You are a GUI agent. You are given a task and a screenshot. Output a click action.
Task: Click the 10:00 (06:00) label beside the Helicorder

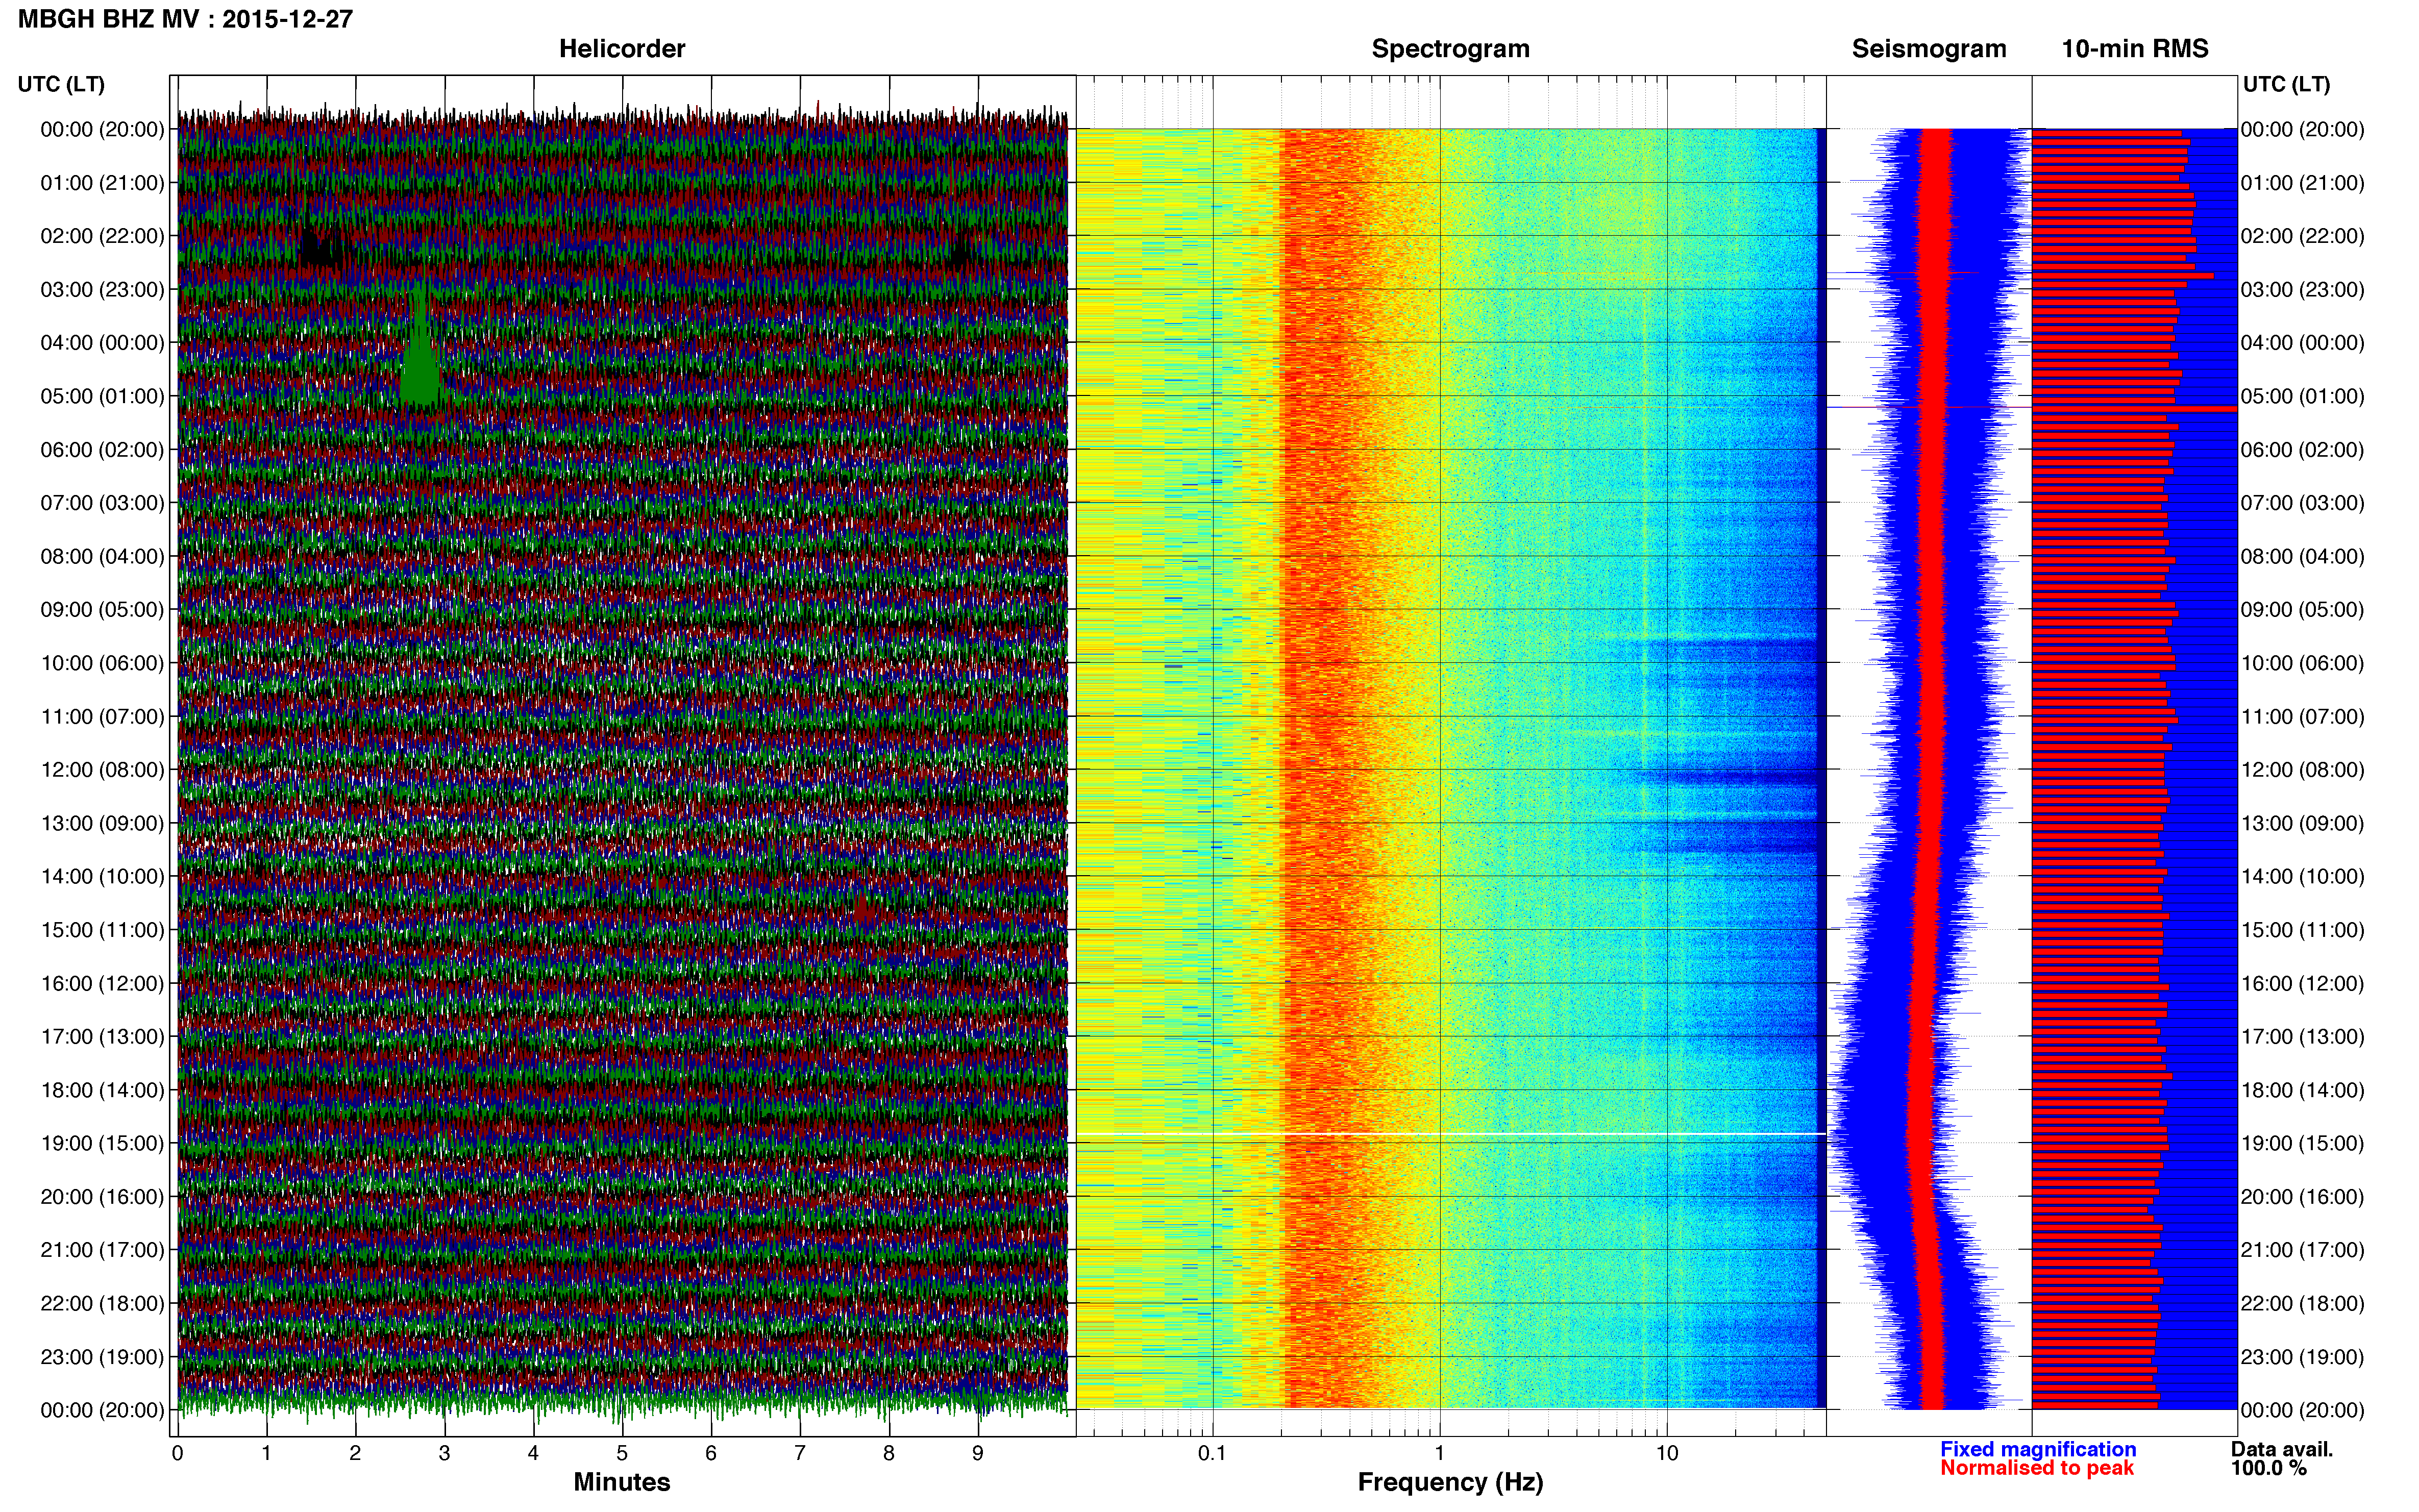click(102, 663)
